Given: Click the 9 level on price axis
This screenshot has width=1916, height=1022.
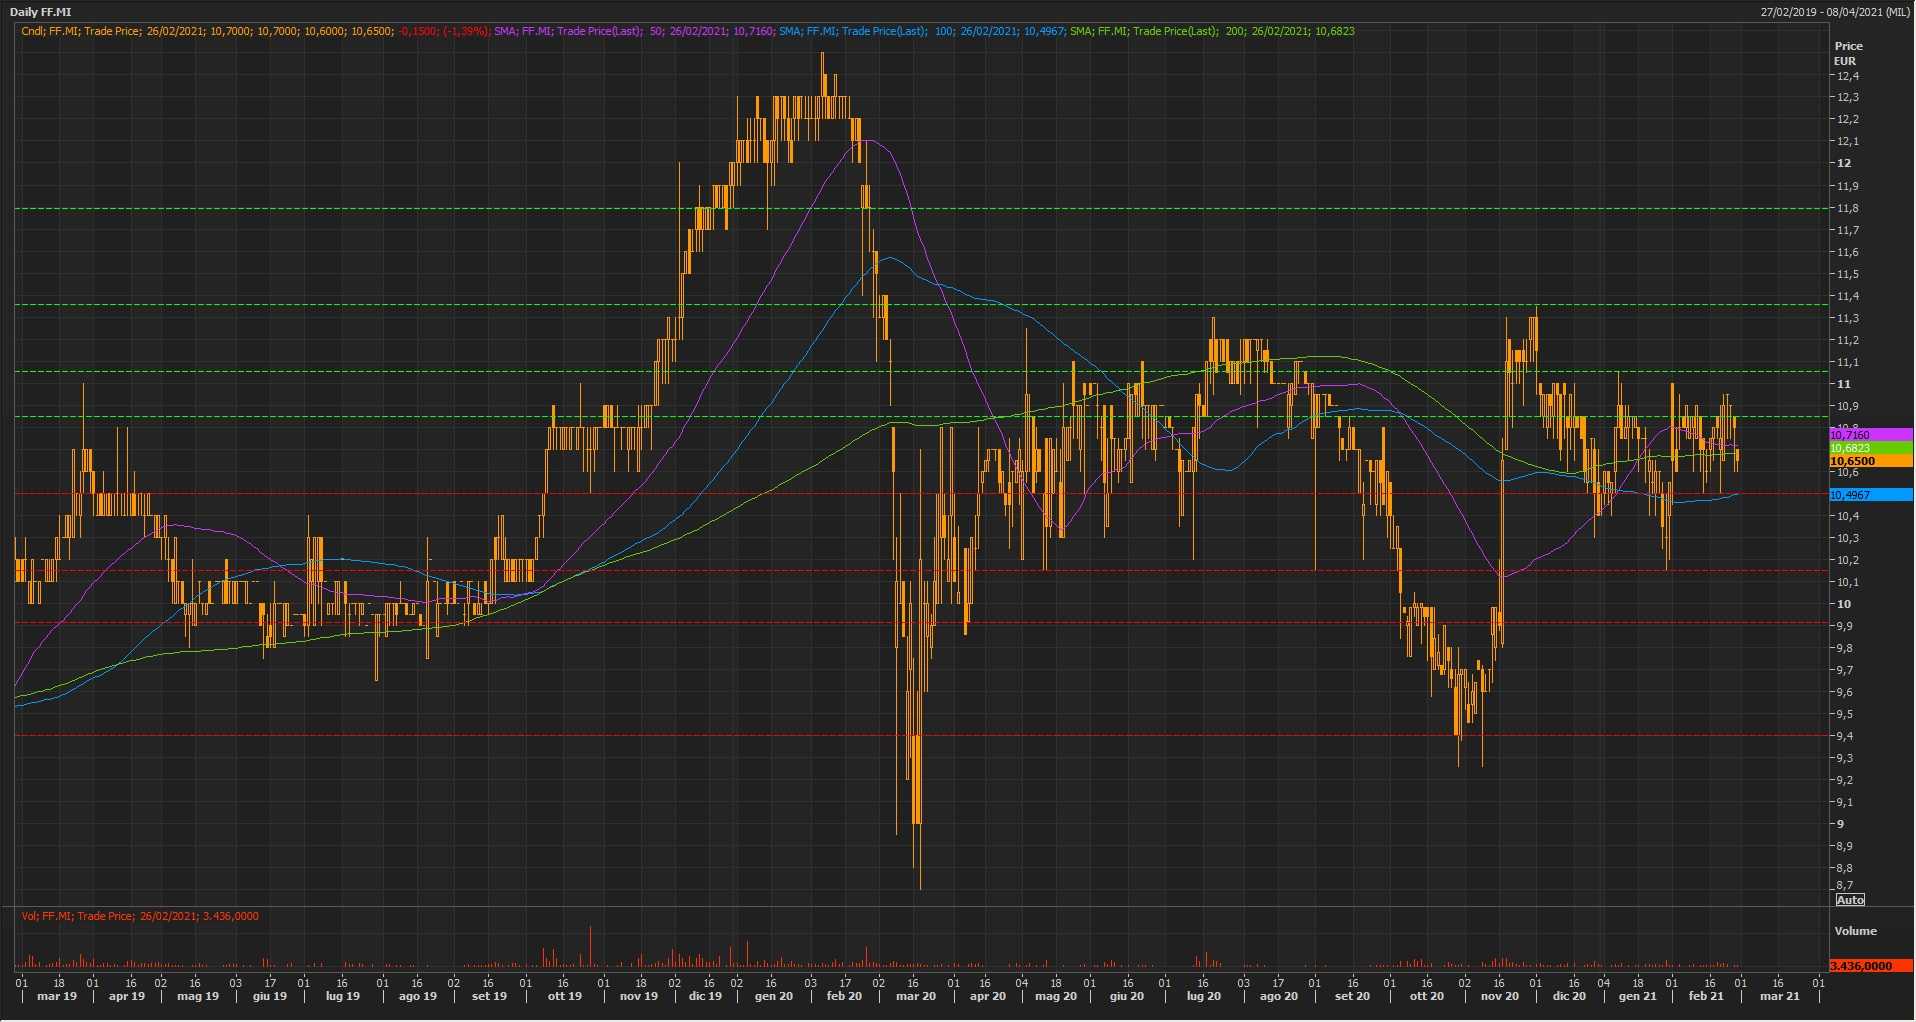Looking at the screenshot, I should (1840, 824).
